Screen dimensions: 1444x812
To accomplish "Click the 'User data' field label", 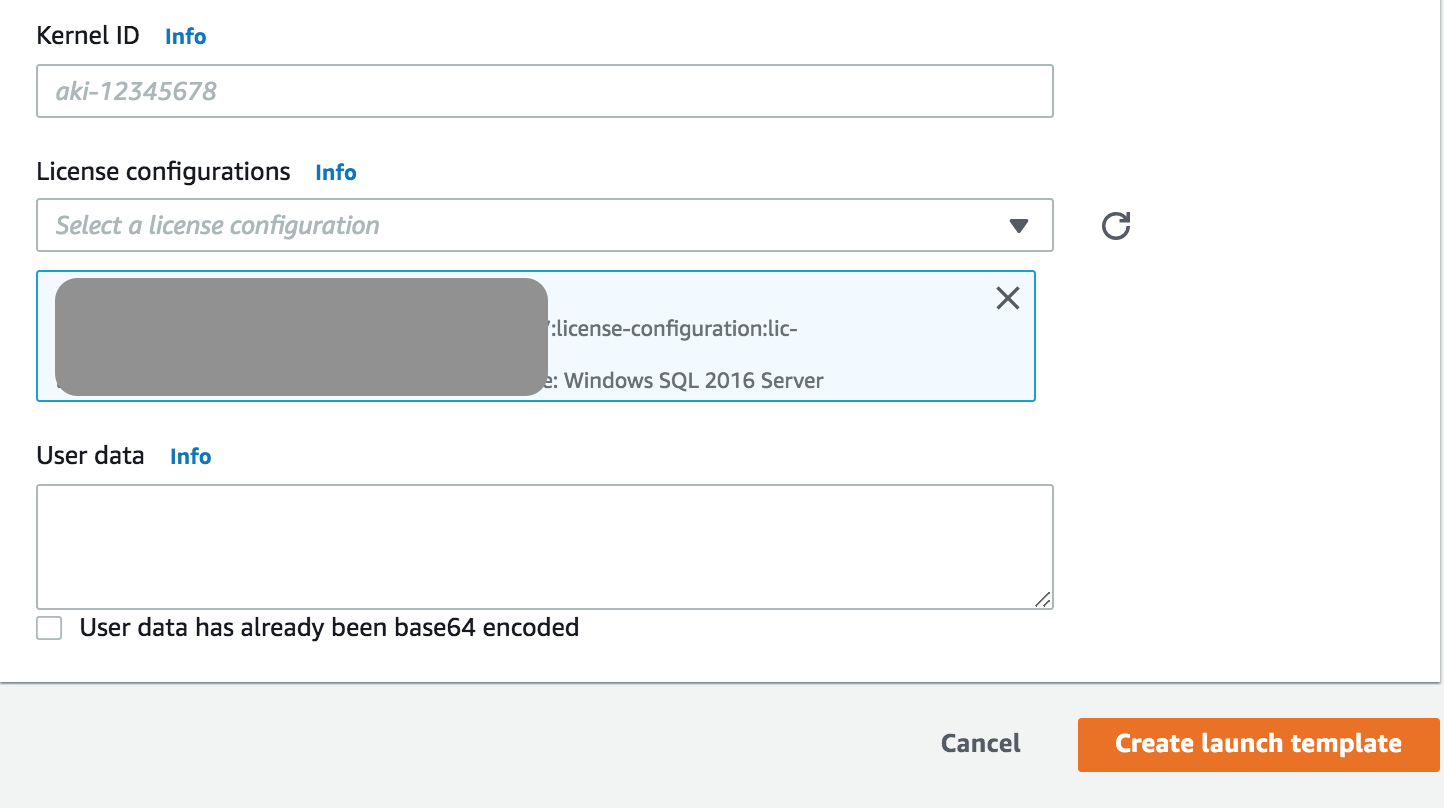I will [90, 455].
